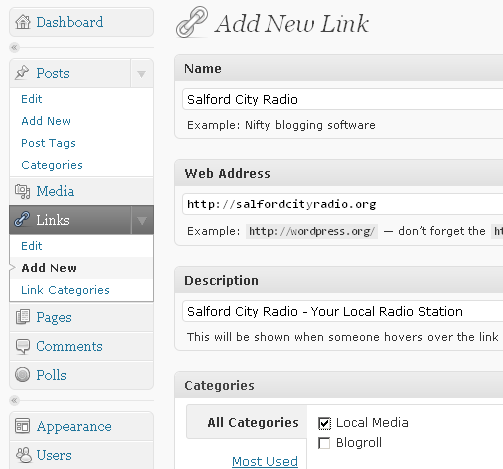Toggle the Posts submenu arrow
Viewport: 503px width, 469px height.
(x=142, y=73)
